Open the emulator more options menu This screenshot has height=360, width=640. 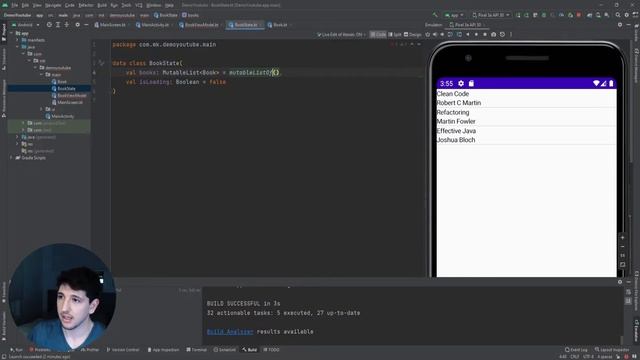point(511,35)
